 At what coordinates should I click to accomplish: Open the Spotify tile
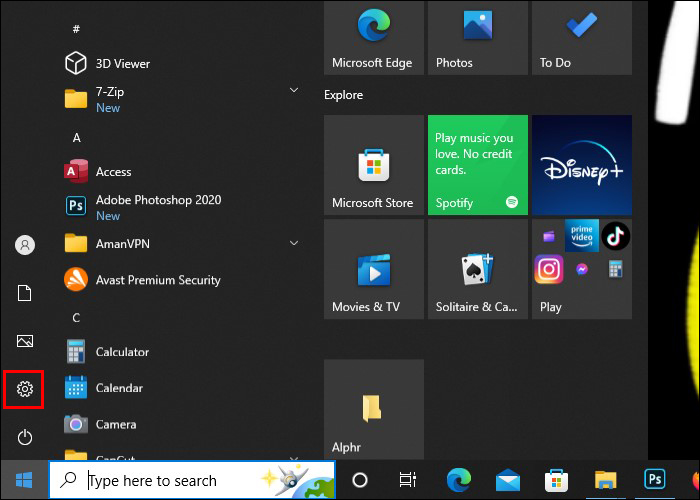477,165
